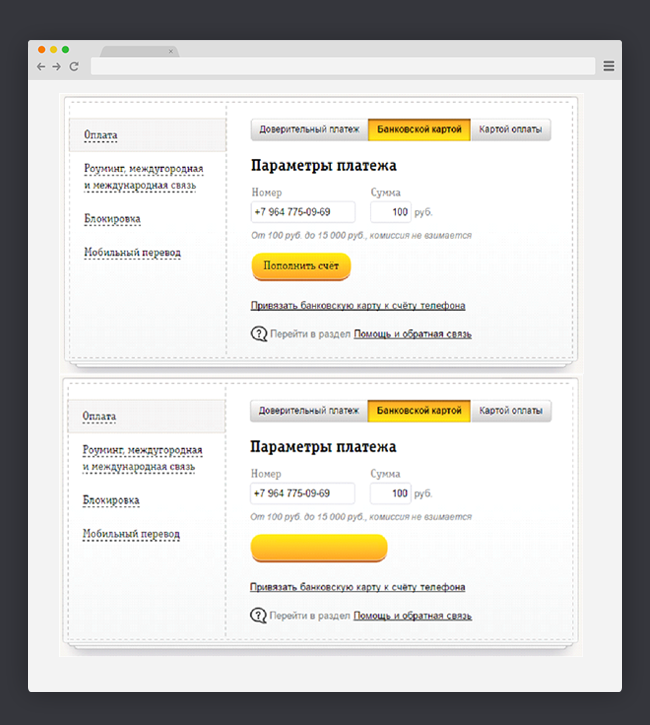This screenshot has height=725, width=650.
Task: Click the blank yellow button in bottom panel
Action: point(319,548)
